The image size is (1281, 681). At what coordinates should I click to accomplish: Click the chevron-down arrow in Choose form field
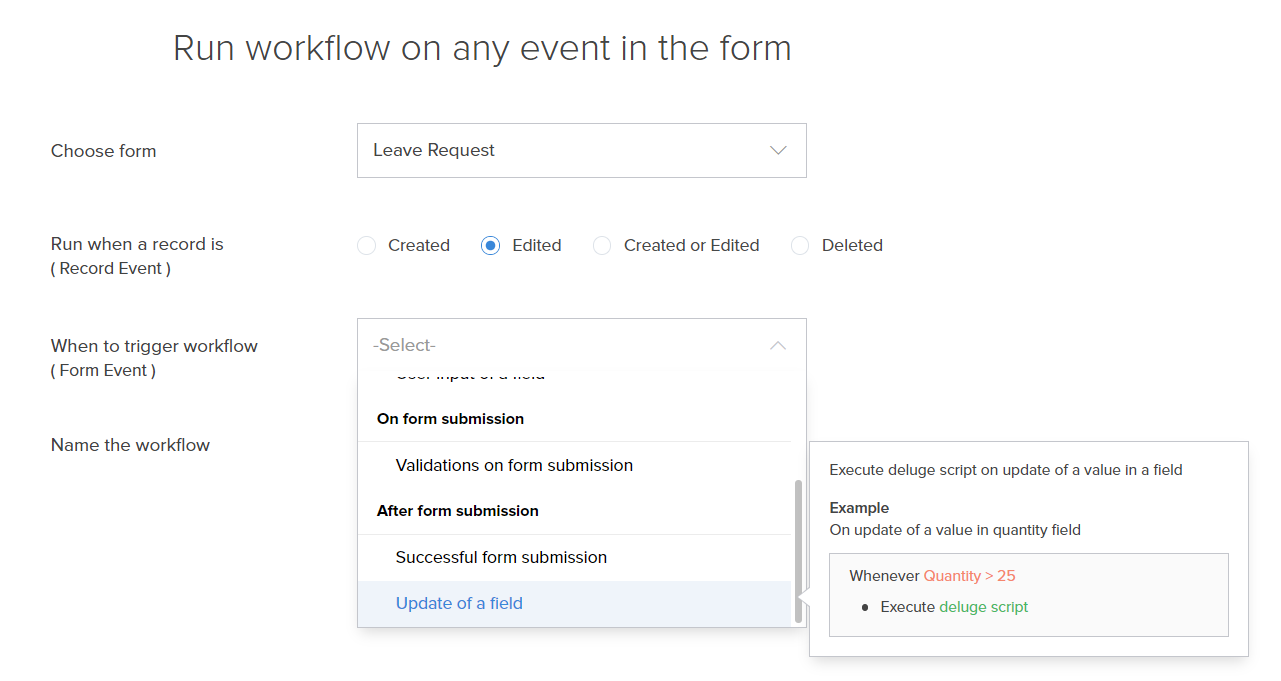point(778,151)
